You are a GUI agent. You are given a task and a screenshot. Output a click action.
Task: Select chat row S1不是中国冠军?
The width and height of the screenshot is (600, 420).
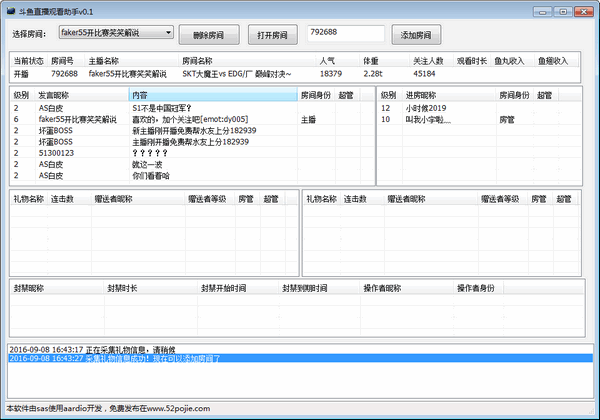tap(192, 108)
